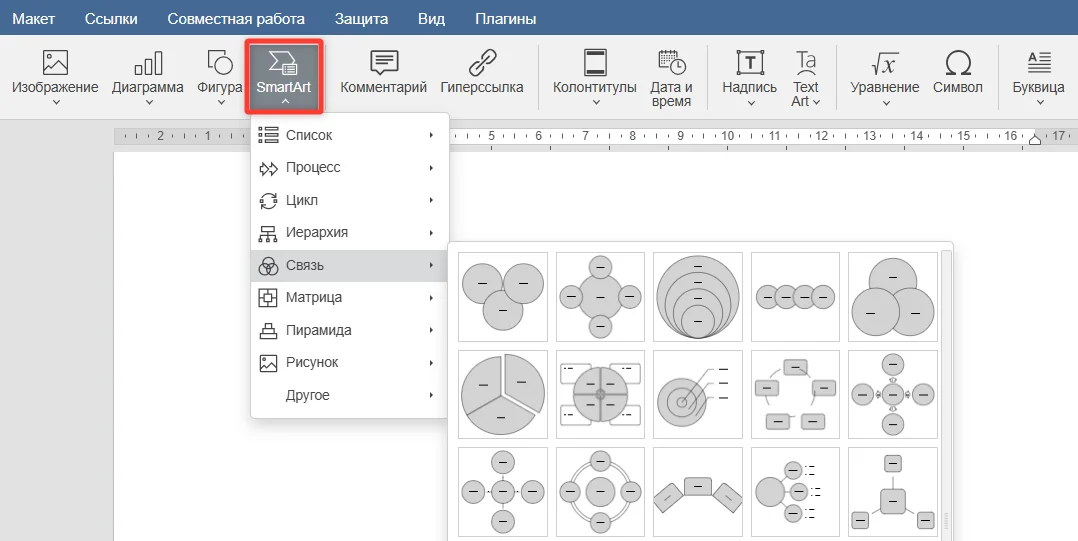Image resolution: width=1078 pixels, height=541 pixels.
Task: Expand the Изображение dropdown arrow
Action: pos(56,102)
